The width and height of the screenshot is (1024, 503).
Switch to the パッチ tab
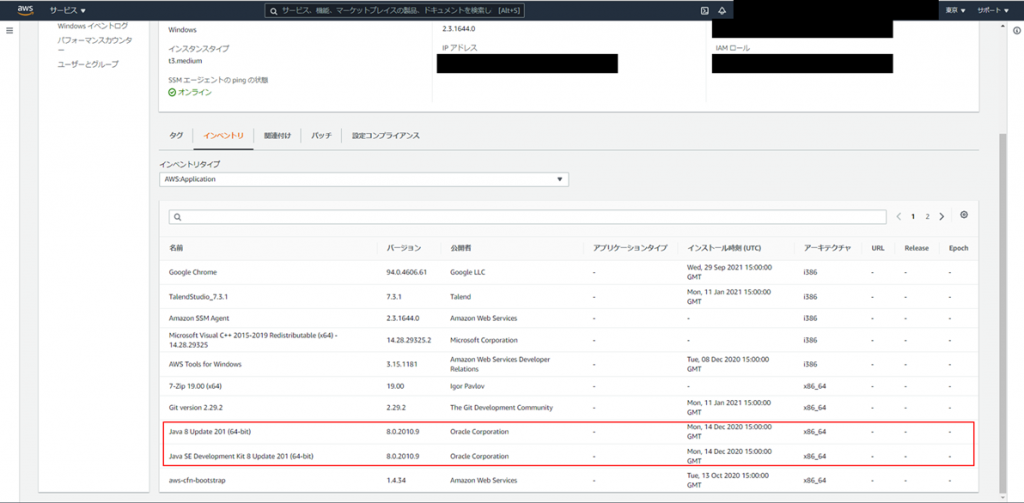pos(321,135)
